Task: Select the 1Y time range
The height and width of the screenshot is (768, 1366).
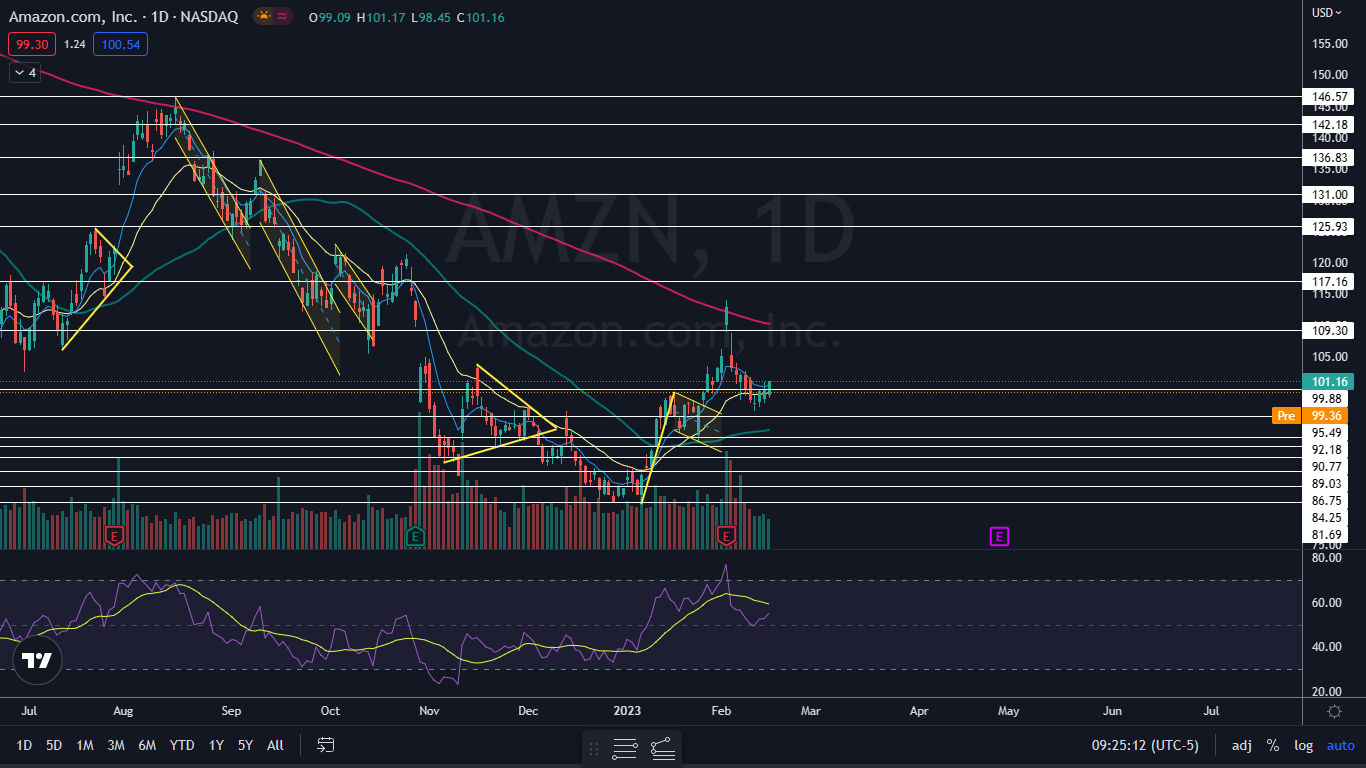Action: coord(216,745)
